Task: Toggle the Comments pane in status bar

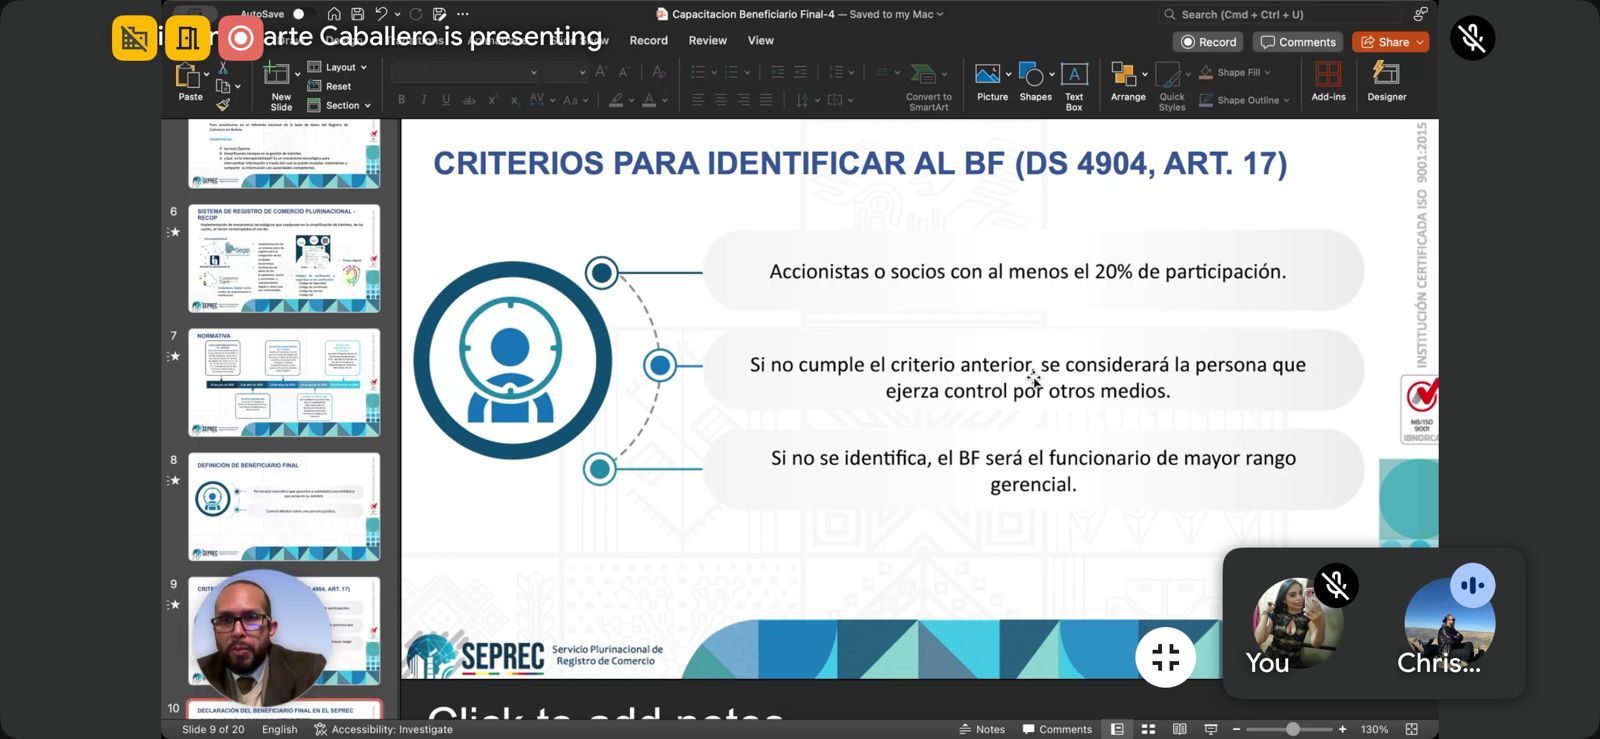Action: (x=1057, y=729)
